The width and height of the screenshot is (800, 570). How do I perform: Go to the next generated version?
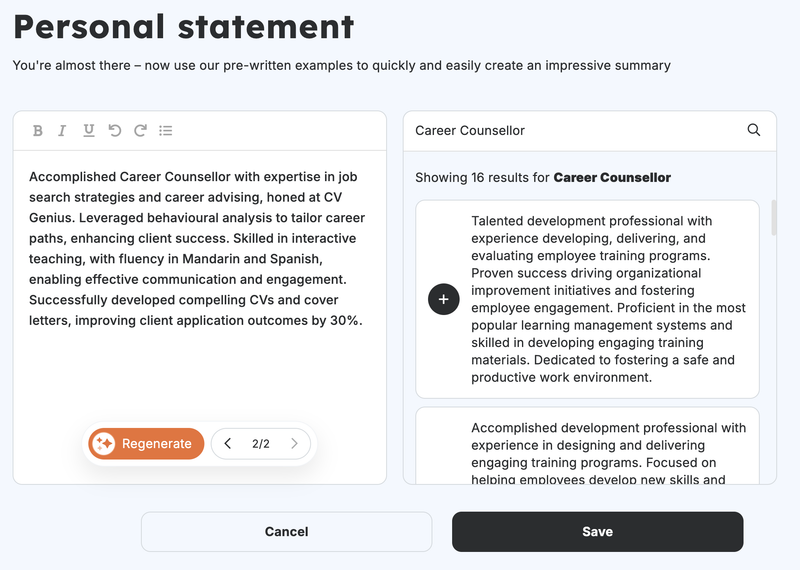(294, 444)
